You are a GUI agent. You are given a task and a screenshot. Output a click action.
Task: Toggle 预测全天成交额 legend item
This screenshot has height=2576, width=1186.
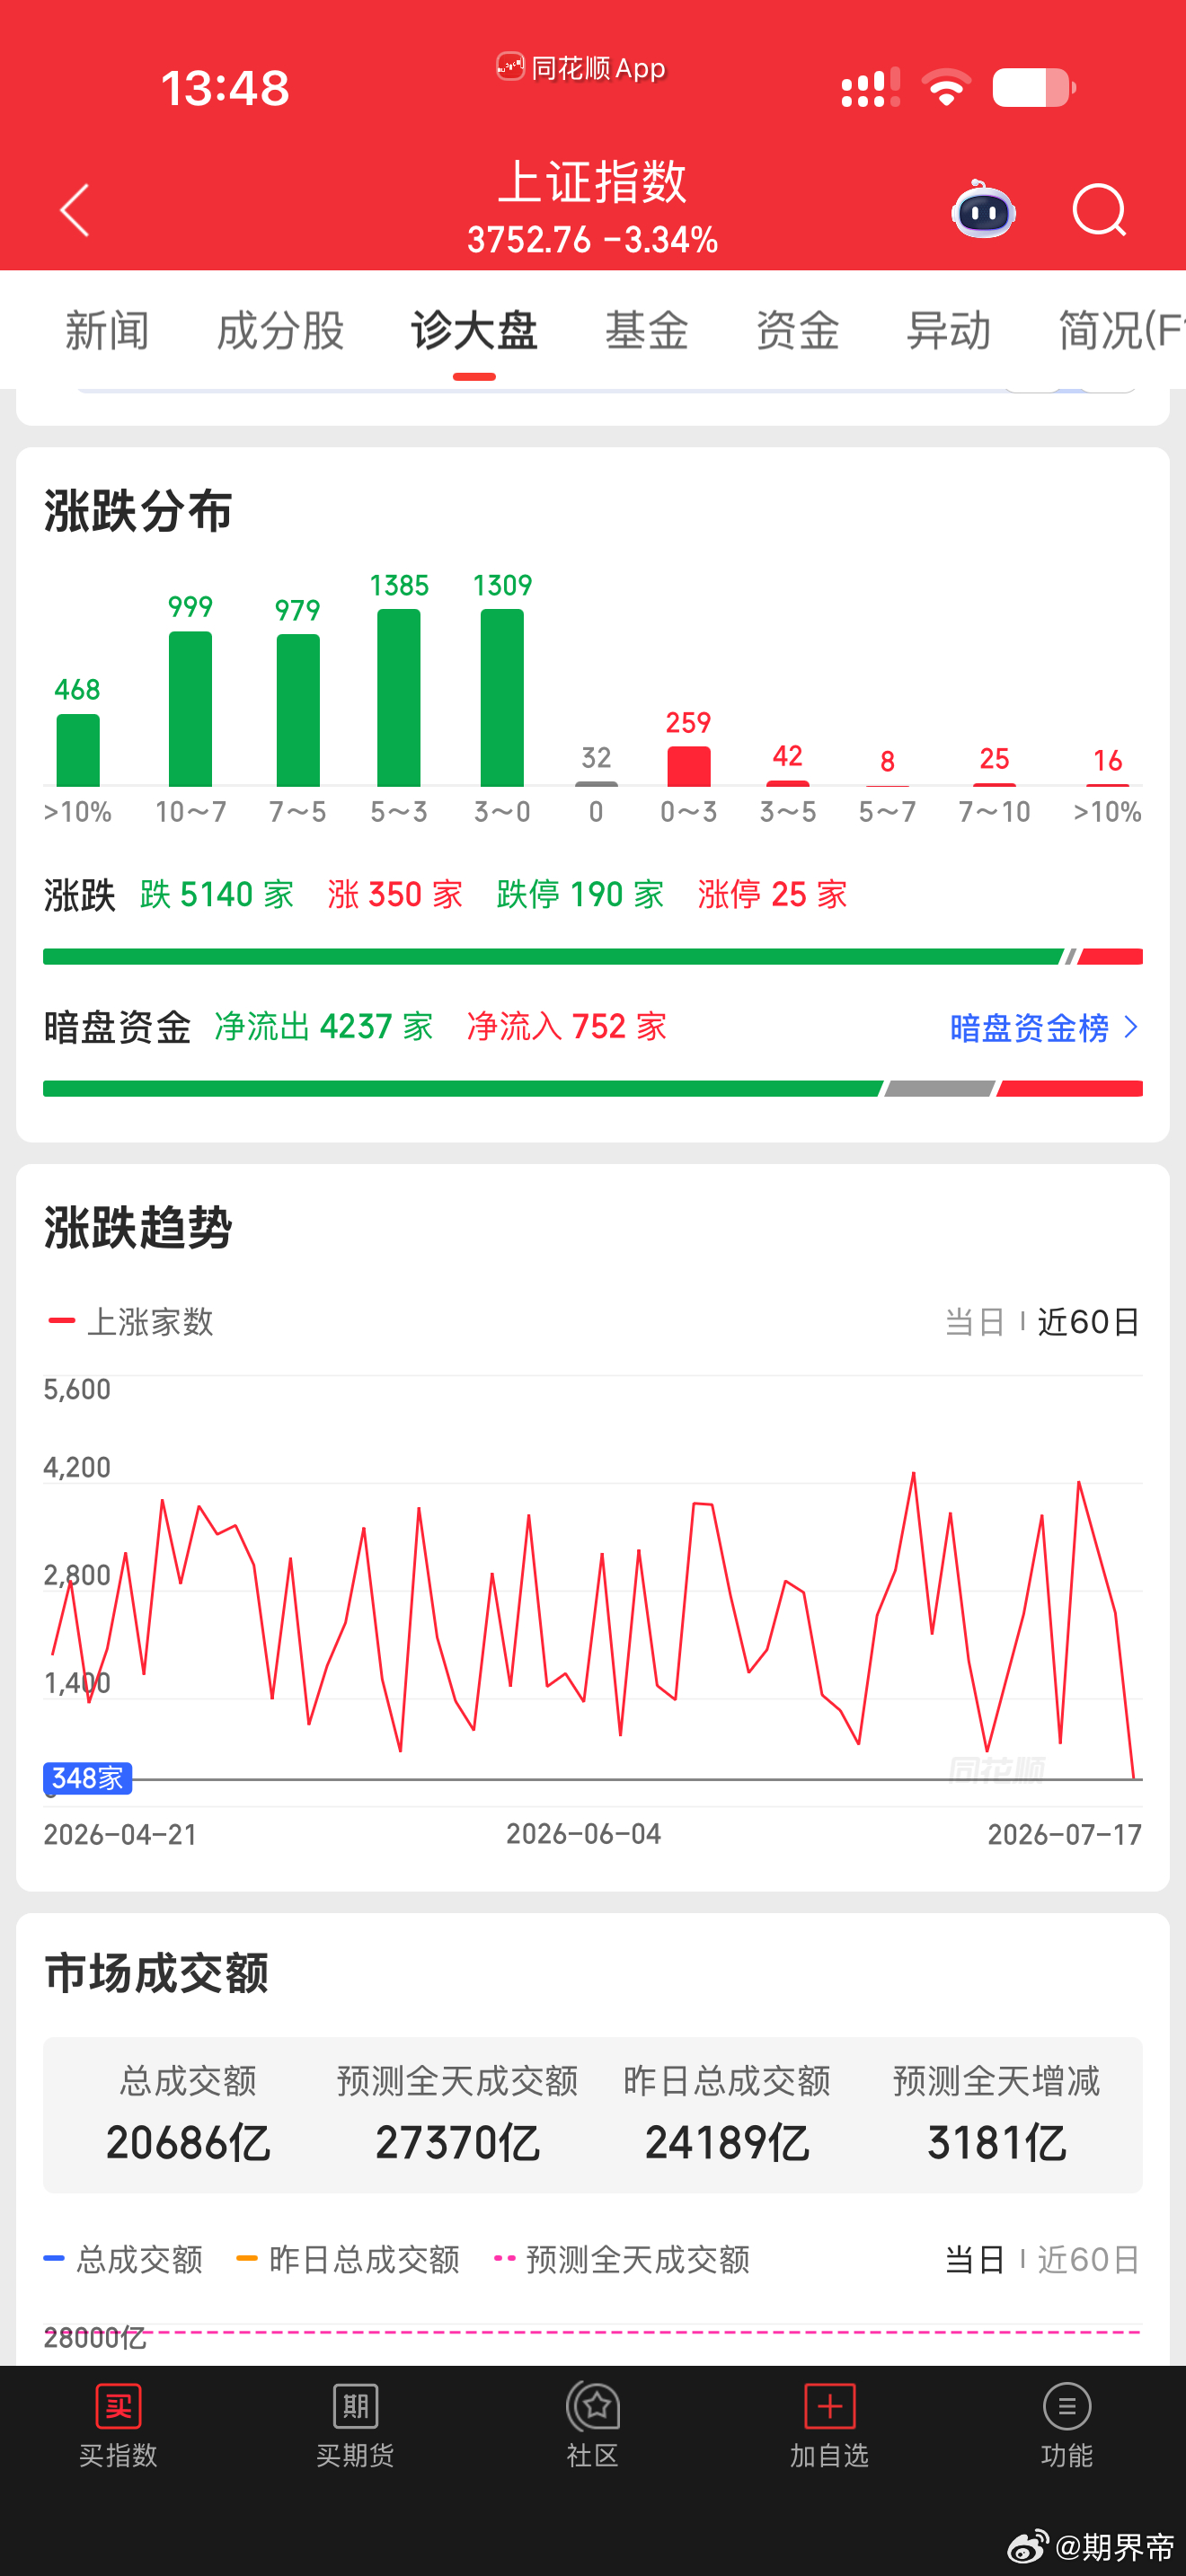[622, 2259]
